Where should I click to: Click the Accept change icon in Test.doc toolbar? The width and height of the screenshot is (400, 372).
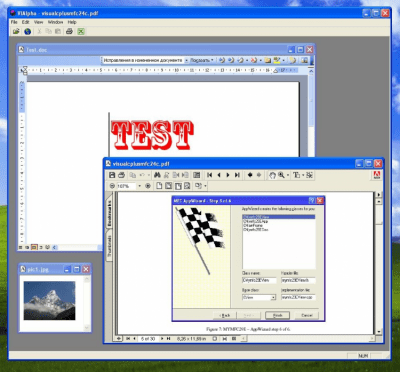[x=240, y=60]
